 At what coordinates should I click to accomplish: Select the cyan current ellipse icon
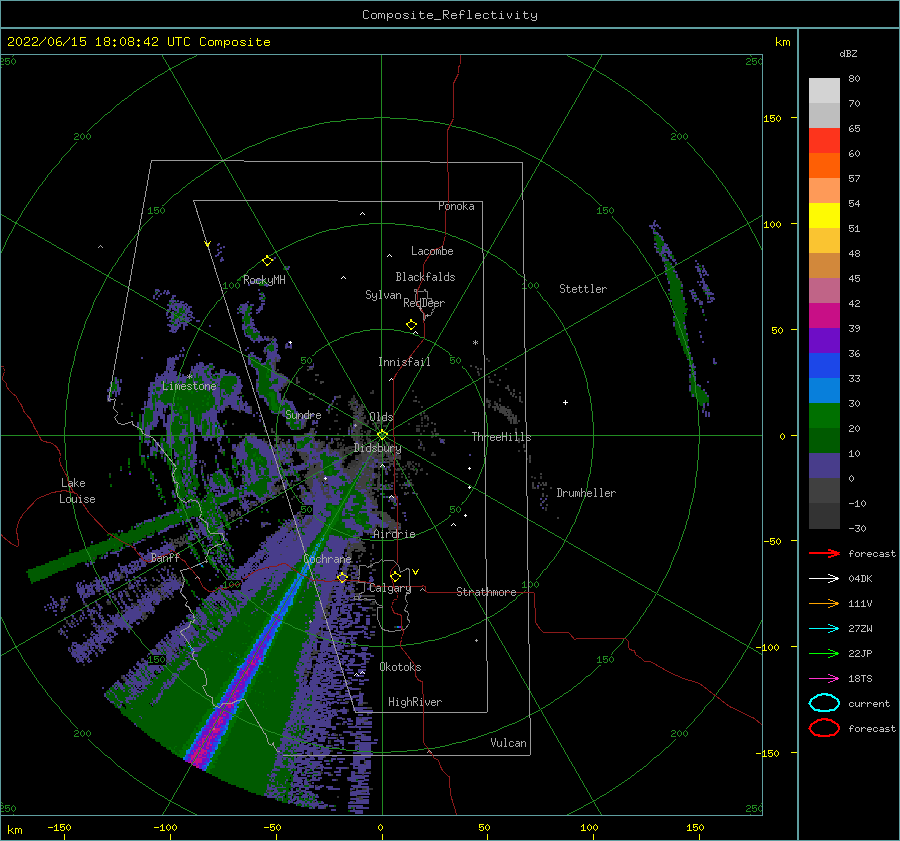(x=824, y=703)
